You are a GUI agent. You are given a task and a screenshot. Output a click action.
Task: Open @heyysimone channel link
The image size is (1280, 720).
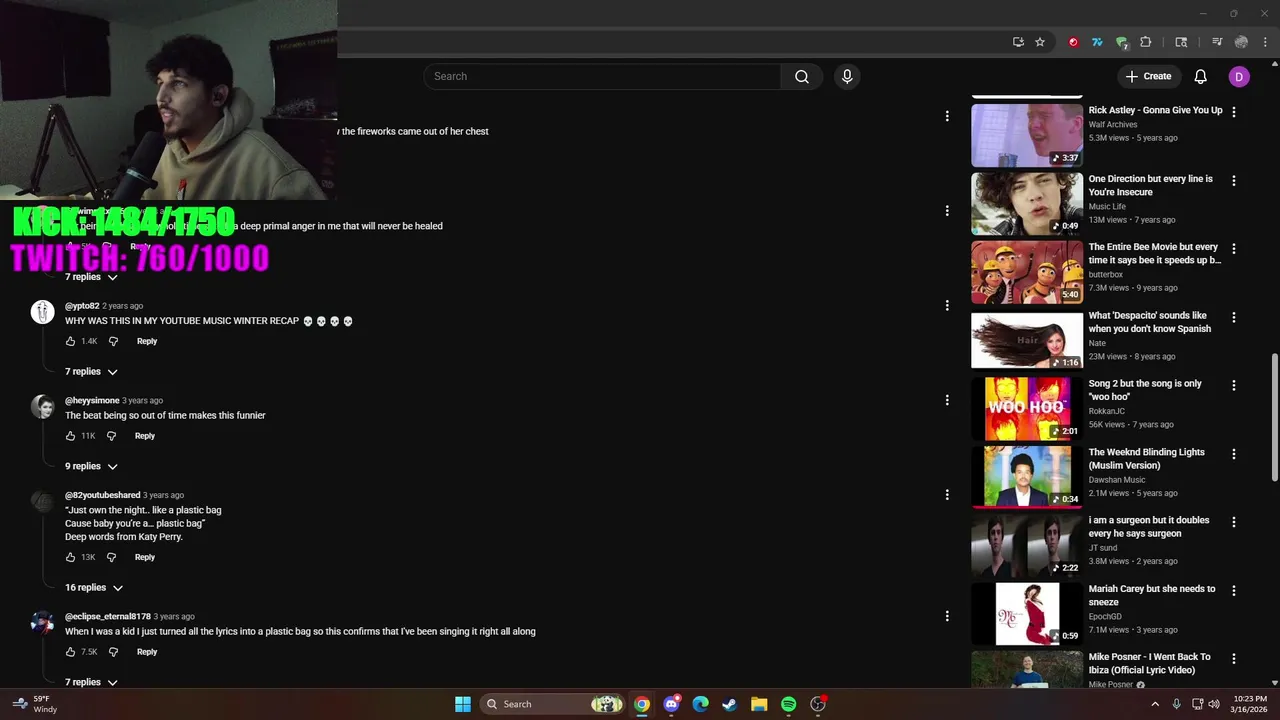[92, 400]
